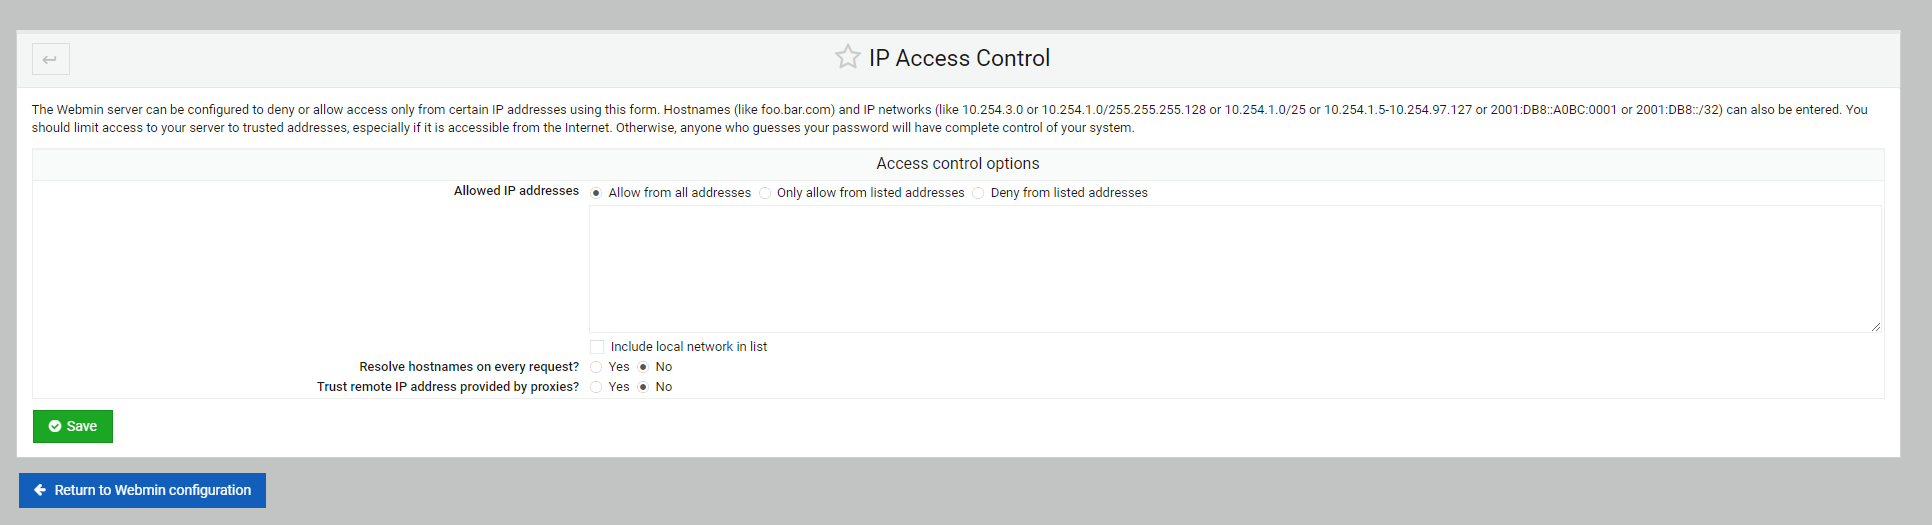
Task: Click the Access control options header
Action: 958,164
